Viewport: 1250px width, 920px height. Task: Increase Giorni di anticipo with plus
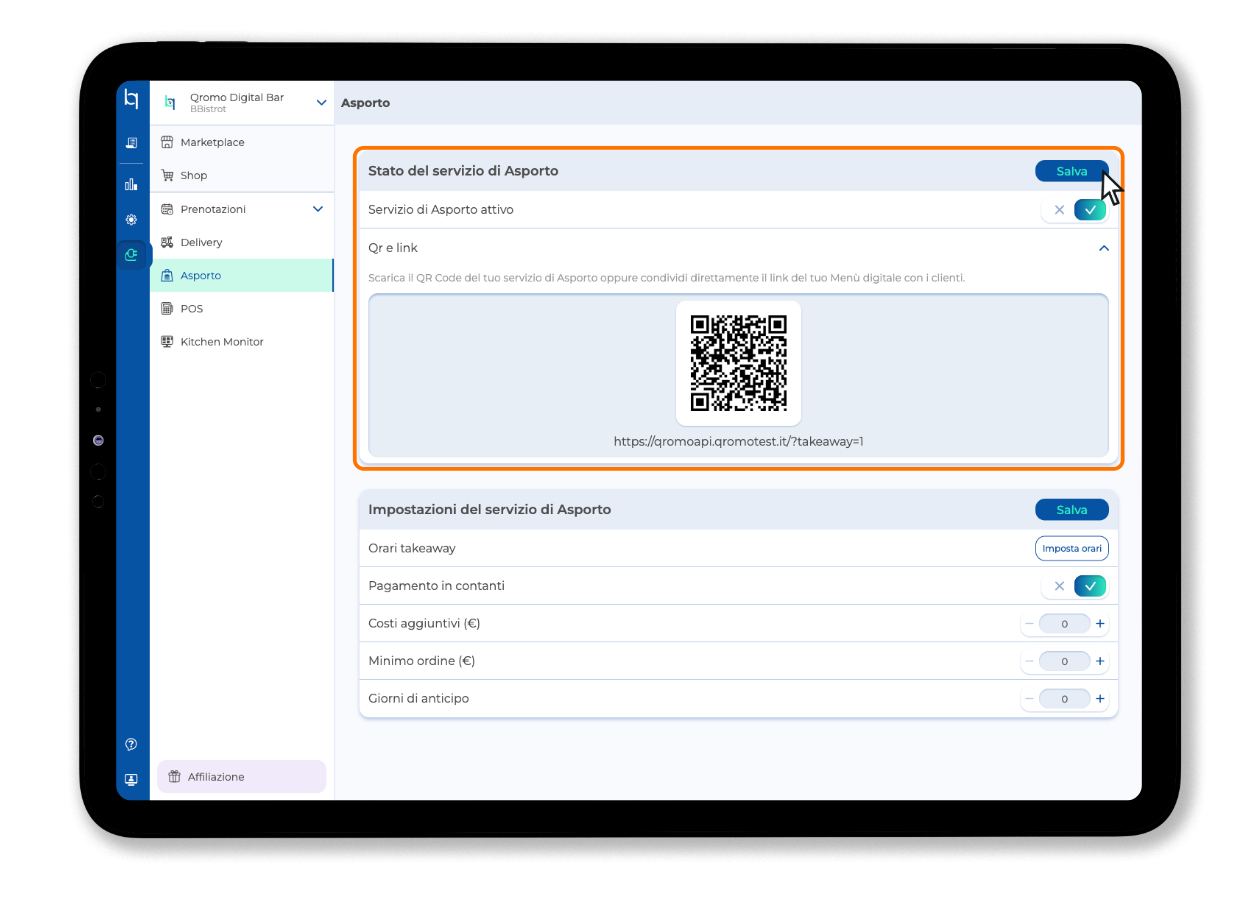coord(1100,699)
